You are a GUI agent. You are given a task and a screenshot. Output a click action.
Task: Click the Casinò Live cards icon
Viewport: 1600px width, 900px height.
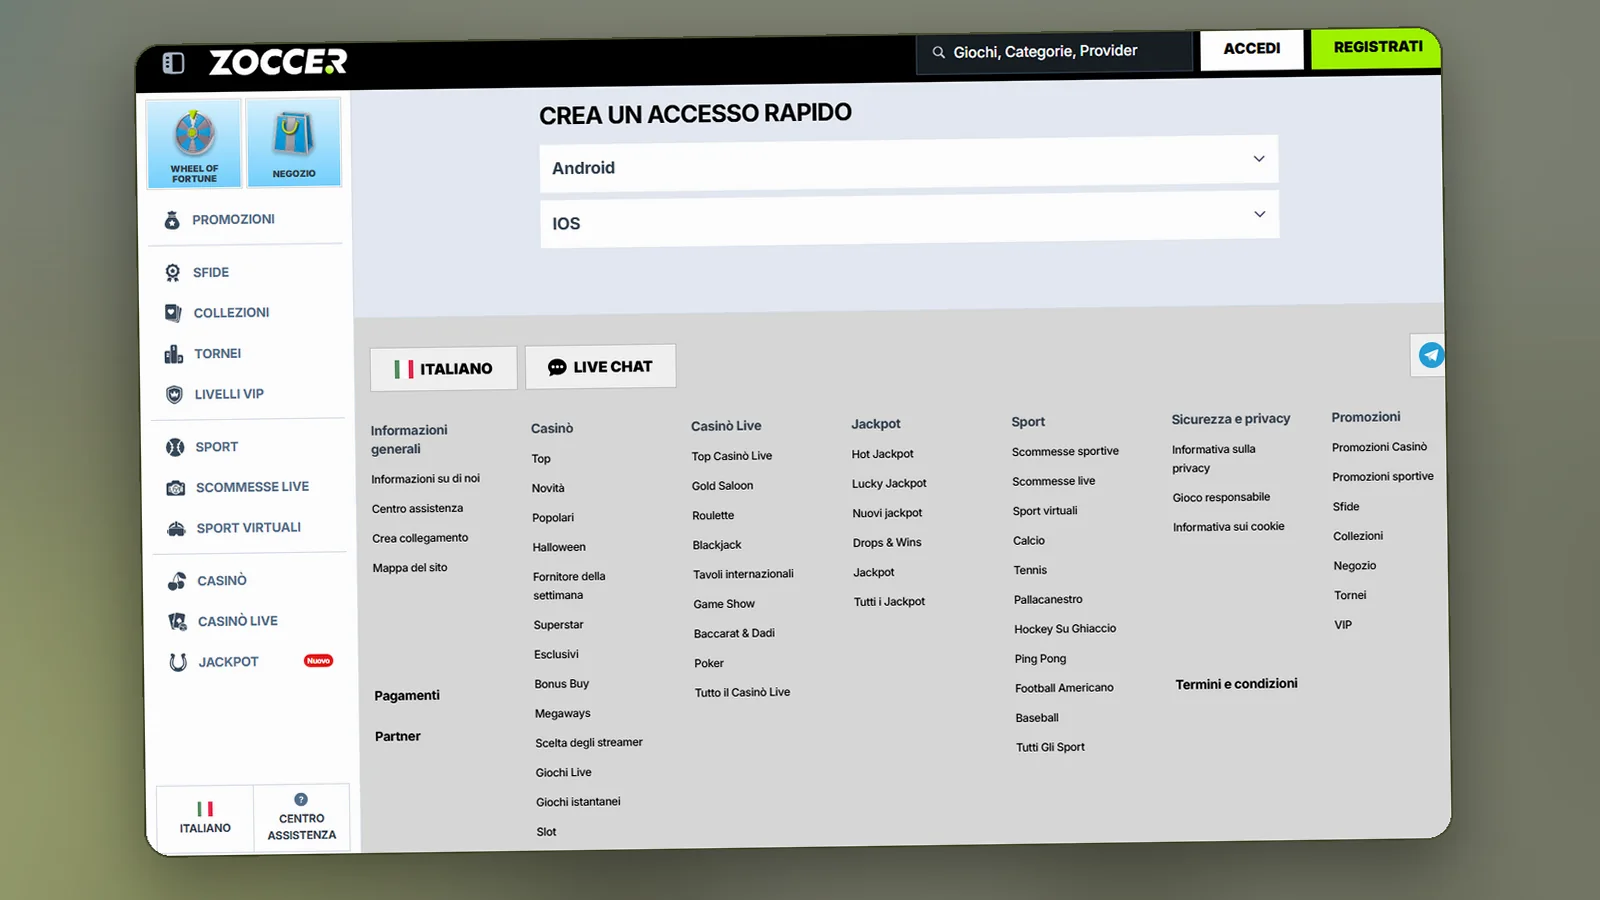click(x=178, y=622)
